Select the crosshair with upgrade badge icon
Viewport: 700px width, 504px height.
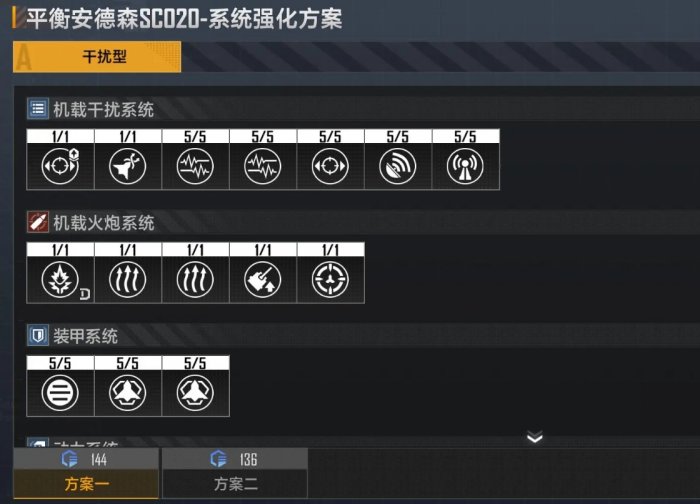pos(60,167)
